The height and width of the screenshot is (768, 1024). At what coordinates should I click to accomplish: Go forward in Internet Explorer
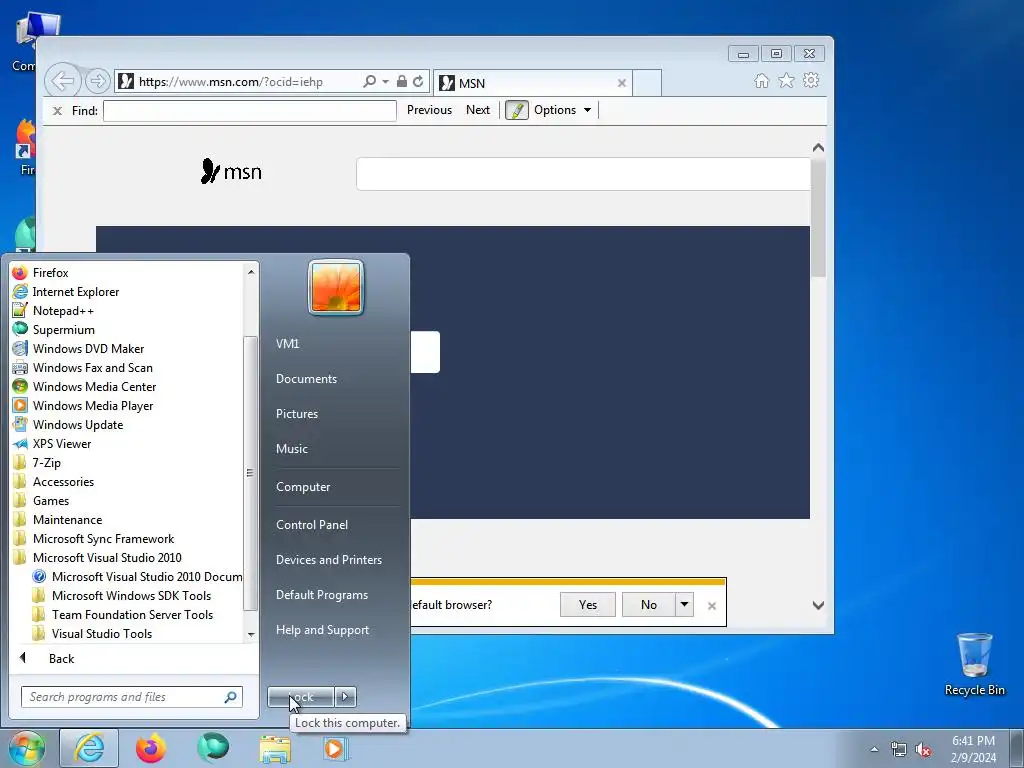(97, 81)
